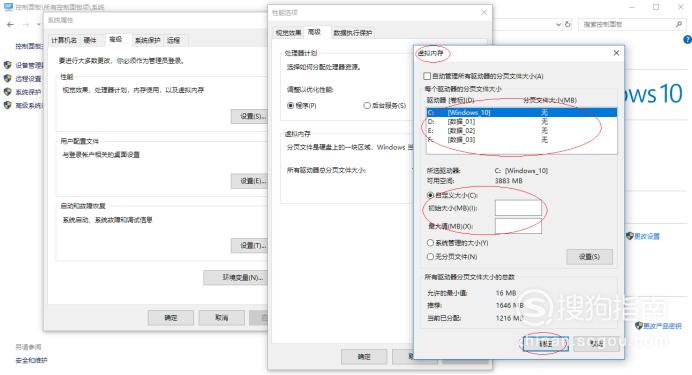This screenshot has width=692, height=375.
Task: Choose the 系统管理的大小(Y) radio option
Action: tap(458, 243)
